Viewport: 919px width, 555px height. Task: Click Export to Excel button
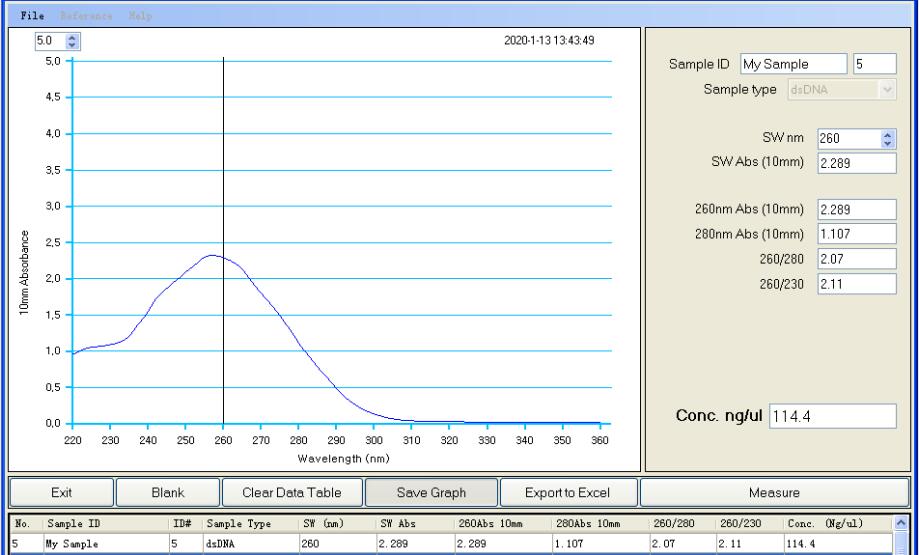(x=568, y=492)
